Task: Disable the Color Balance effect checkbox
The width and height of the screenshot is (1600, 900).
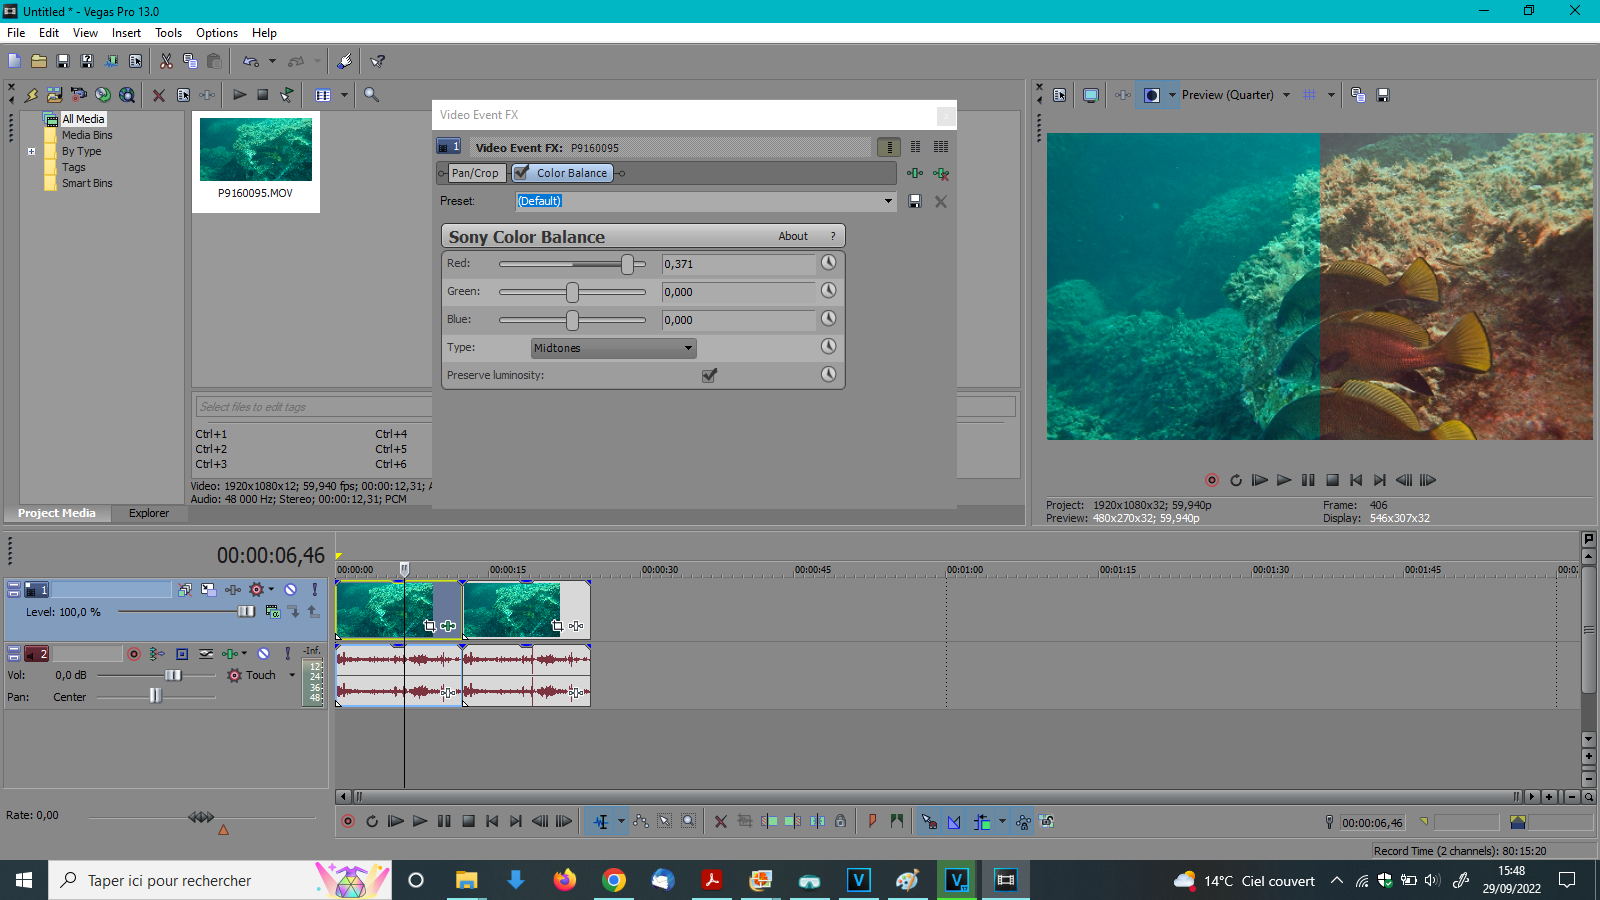Action: (522, 173)
